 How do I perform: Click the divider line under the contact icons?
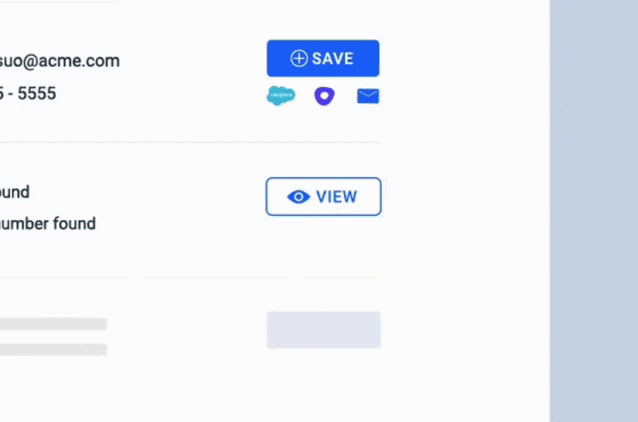pos(190,142)
